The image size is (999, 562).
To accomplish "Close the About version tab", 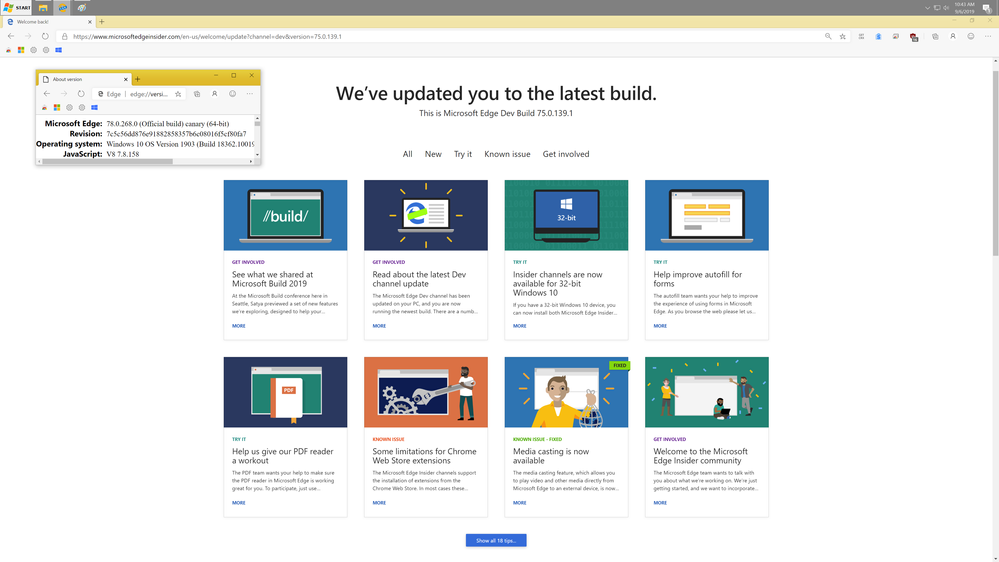I will click(126, 79).
